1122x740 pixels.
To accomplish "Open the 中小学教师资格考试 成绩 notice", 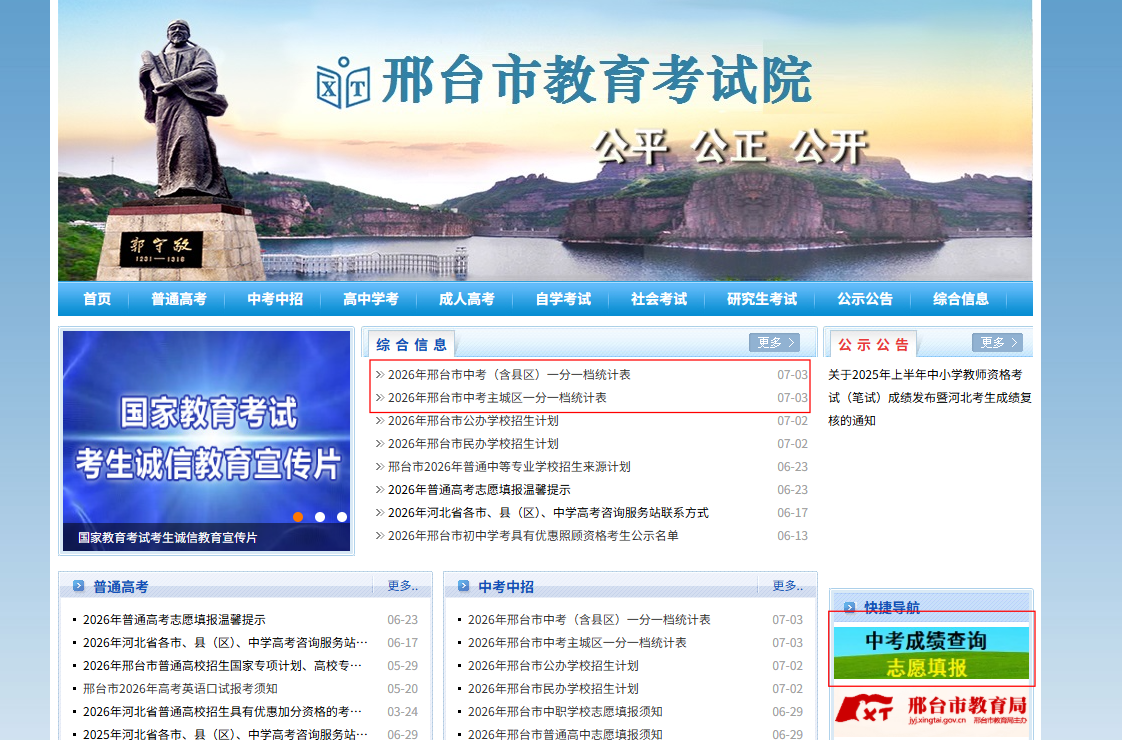I will tap(930, 398).
